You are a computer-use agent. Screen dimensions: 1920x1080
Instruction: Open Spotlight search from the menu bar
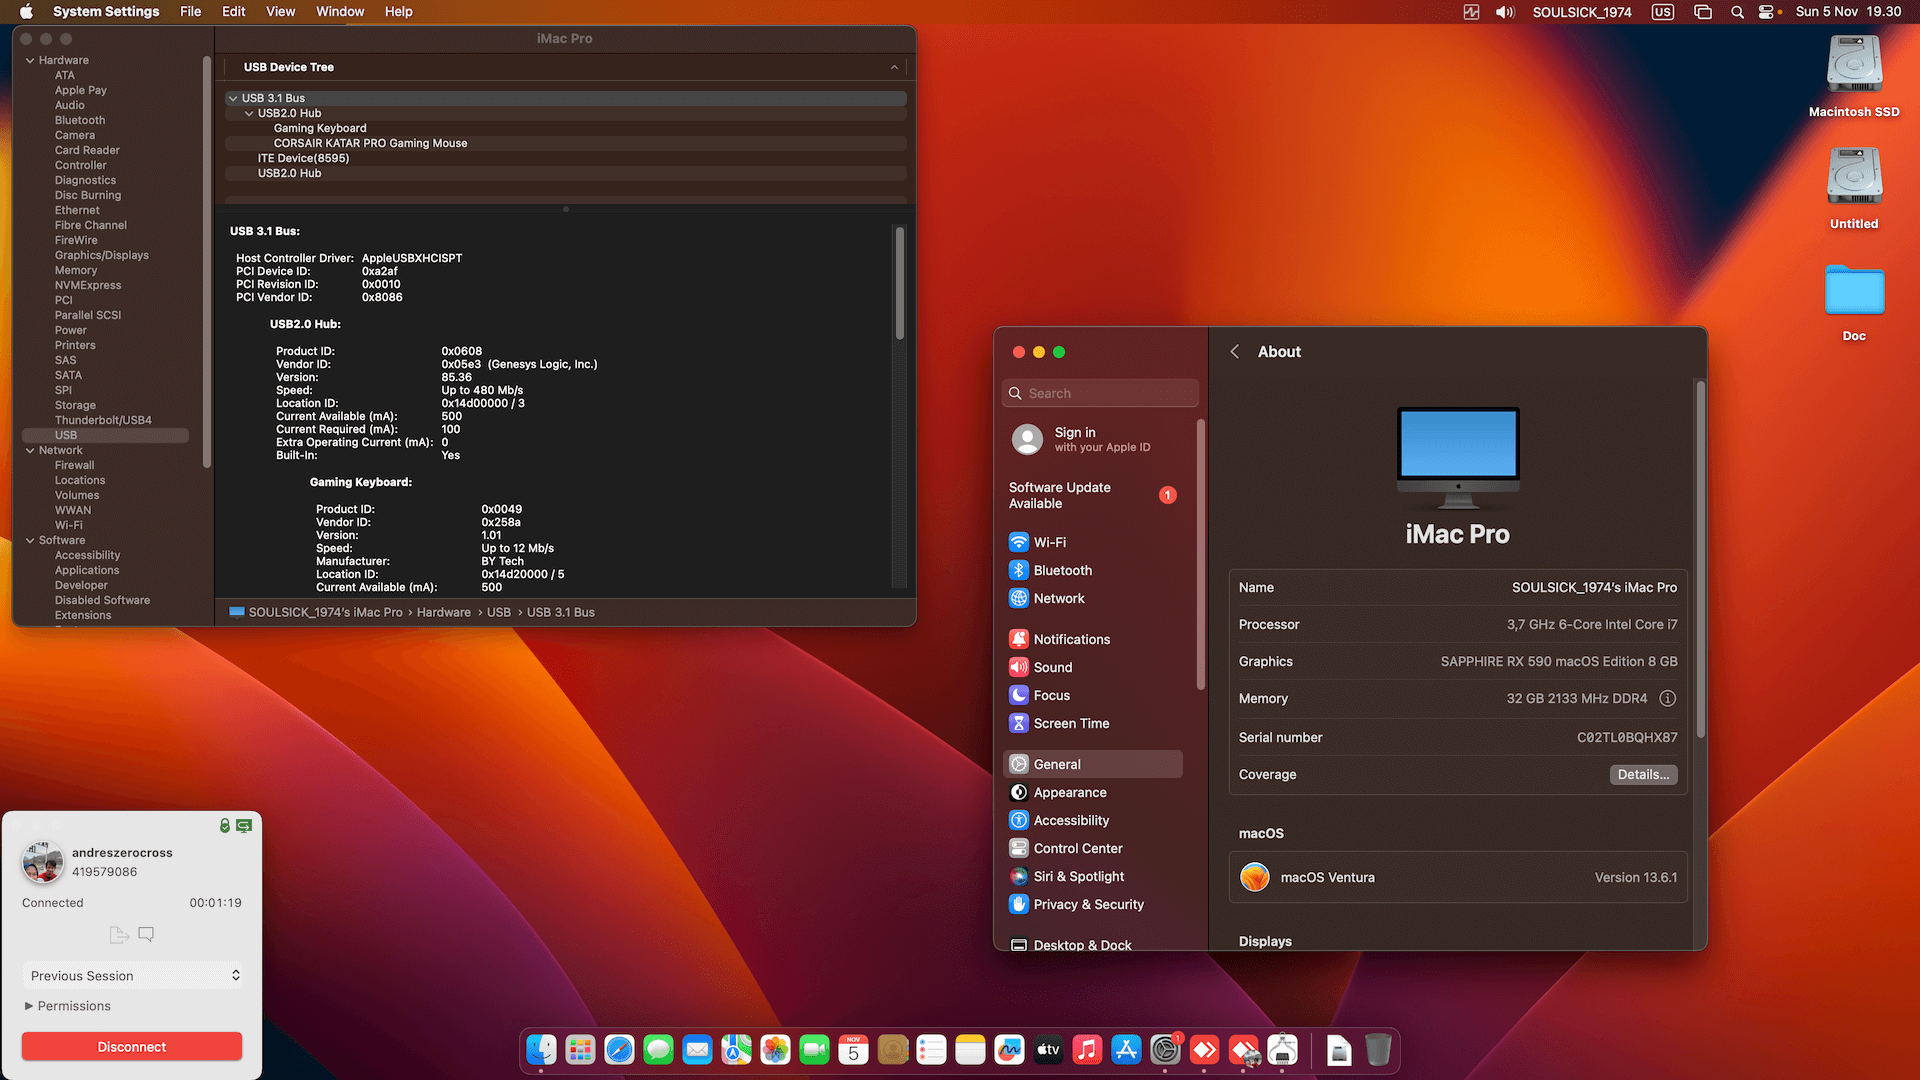tap(1737, 12)
